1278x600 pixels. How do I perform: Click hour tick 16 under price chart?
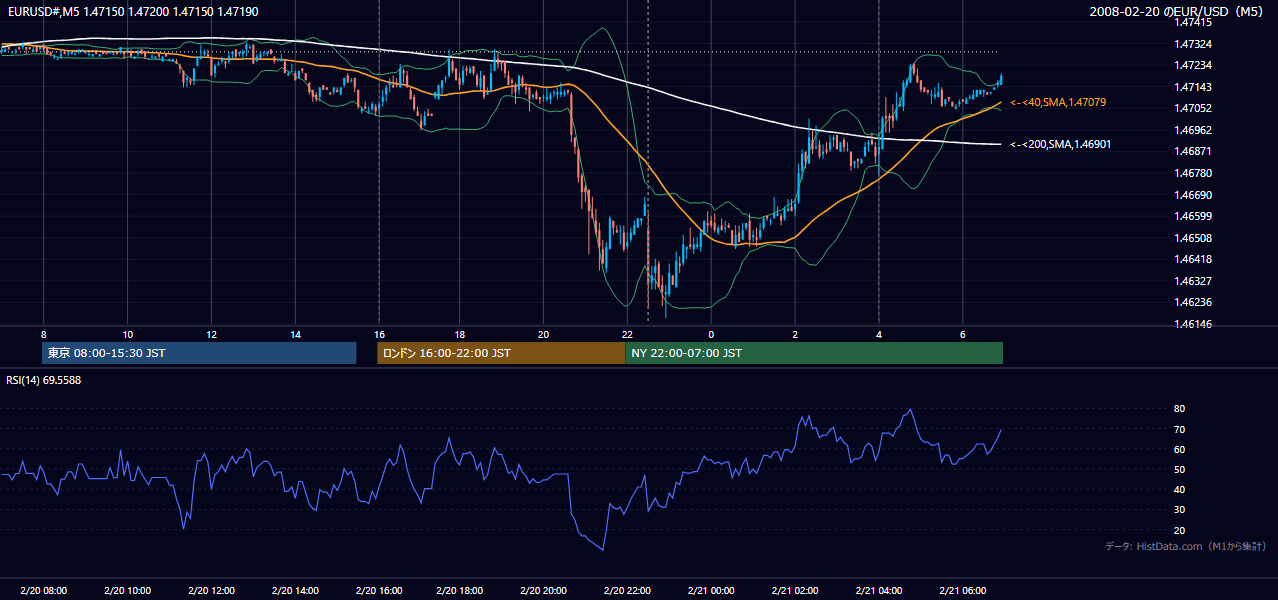coord(379,334)
